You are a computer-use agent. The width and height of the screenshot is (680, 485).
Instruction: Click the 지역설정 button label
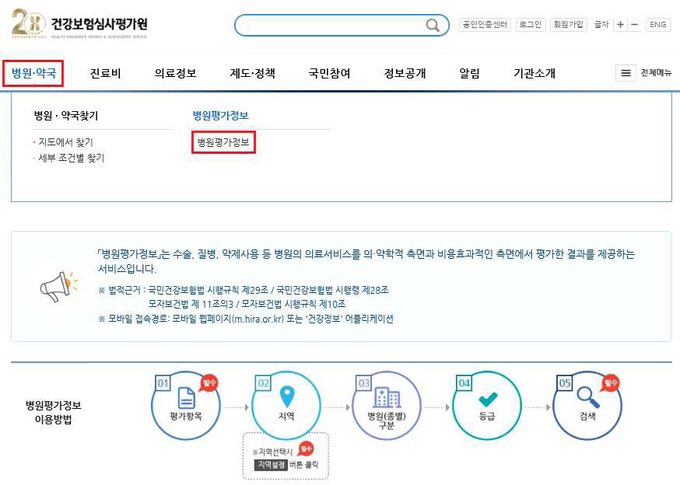(x=271, y=465)
